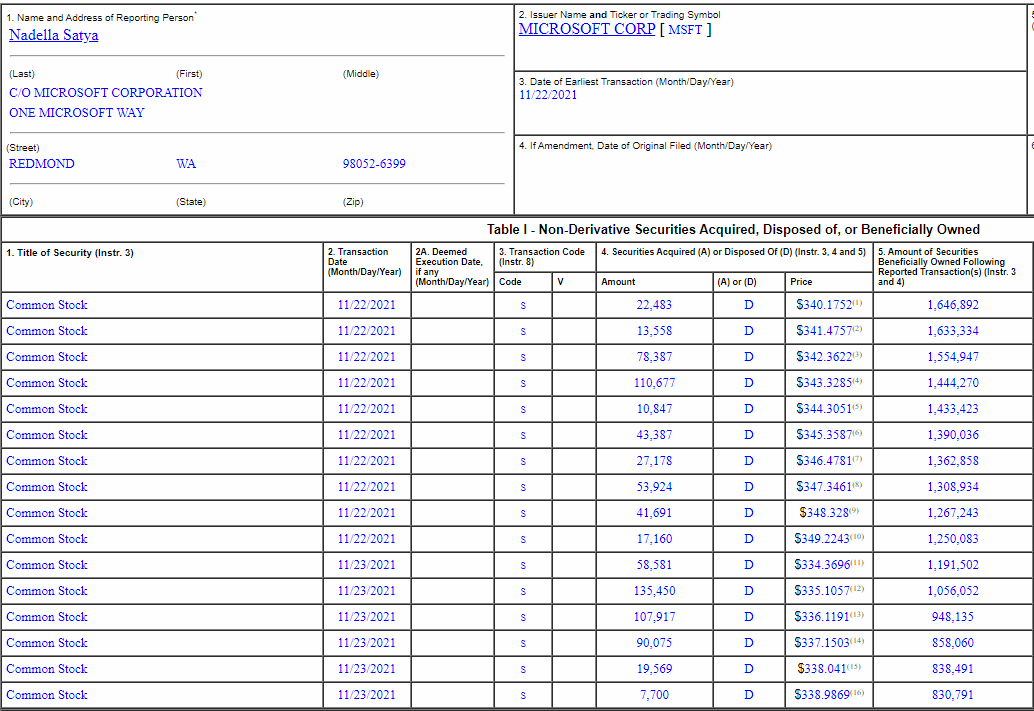The width and height of the screenshot is (1034, 711).
Task: Click footnote (1) beside price $340.1752
Action: click(x=857, y=303)
